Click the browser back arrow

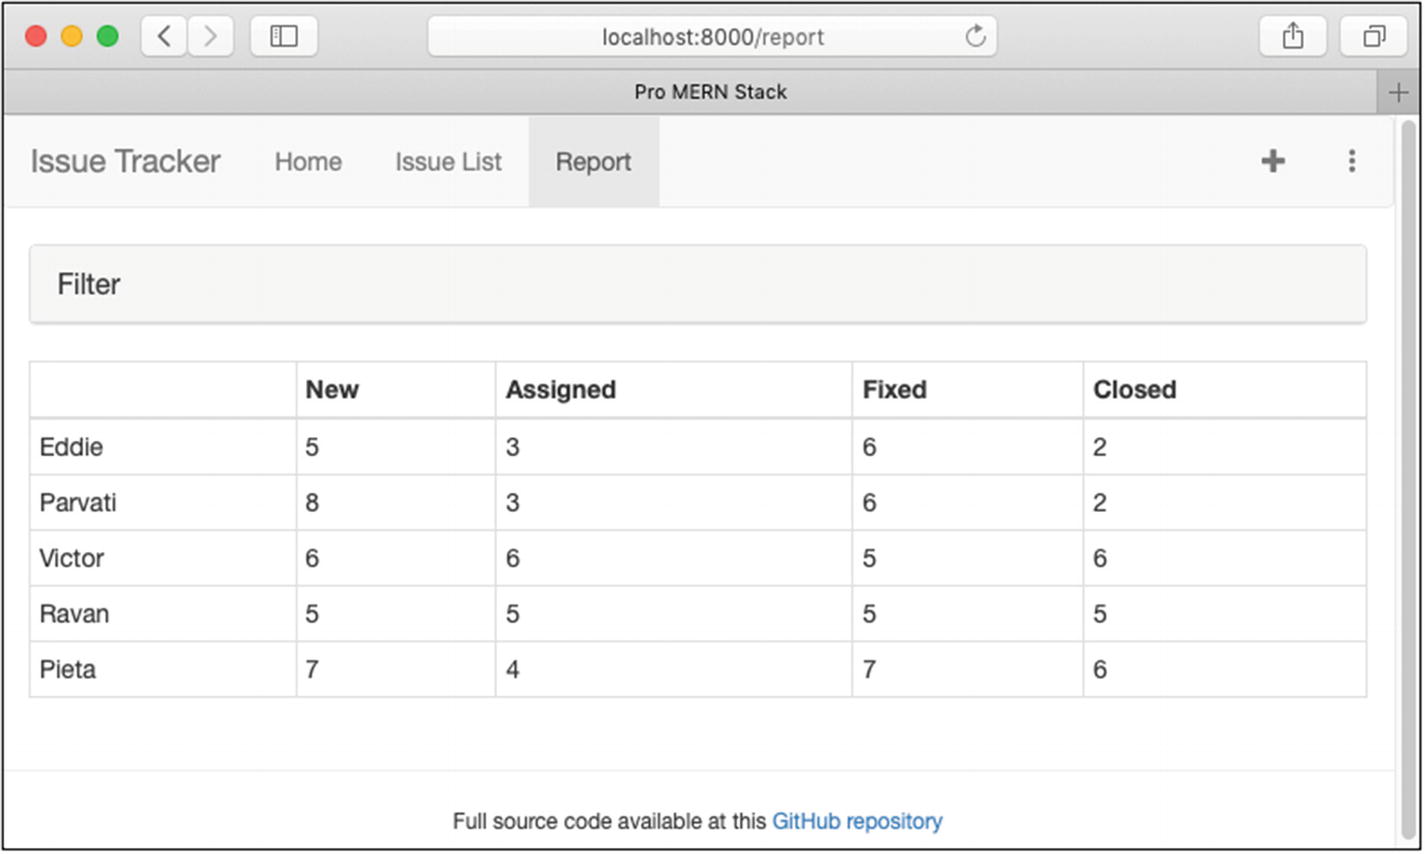pos(164,37)
